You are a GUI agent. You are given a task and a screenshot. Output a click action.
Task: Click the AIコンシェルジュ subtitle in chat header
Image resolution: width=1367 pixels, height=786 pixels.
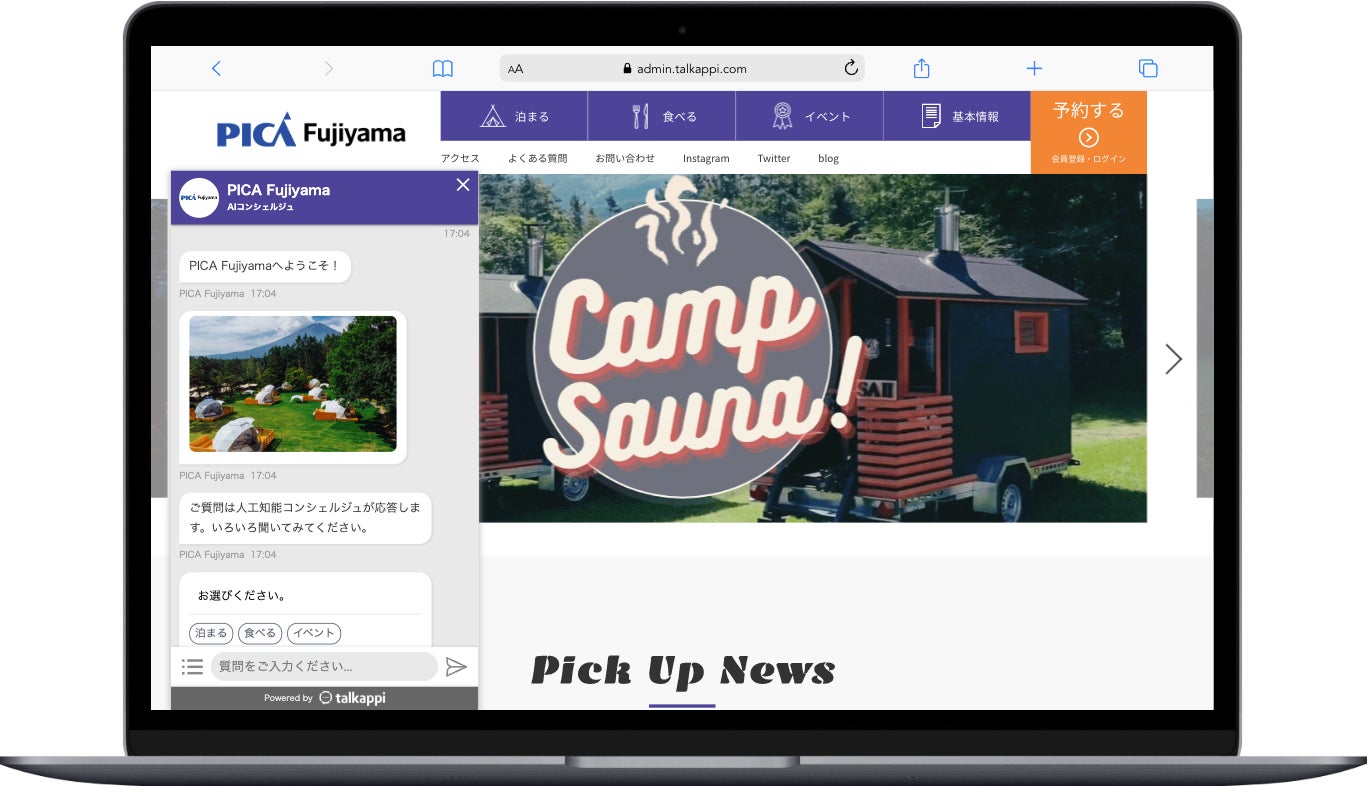coord(260,208)
